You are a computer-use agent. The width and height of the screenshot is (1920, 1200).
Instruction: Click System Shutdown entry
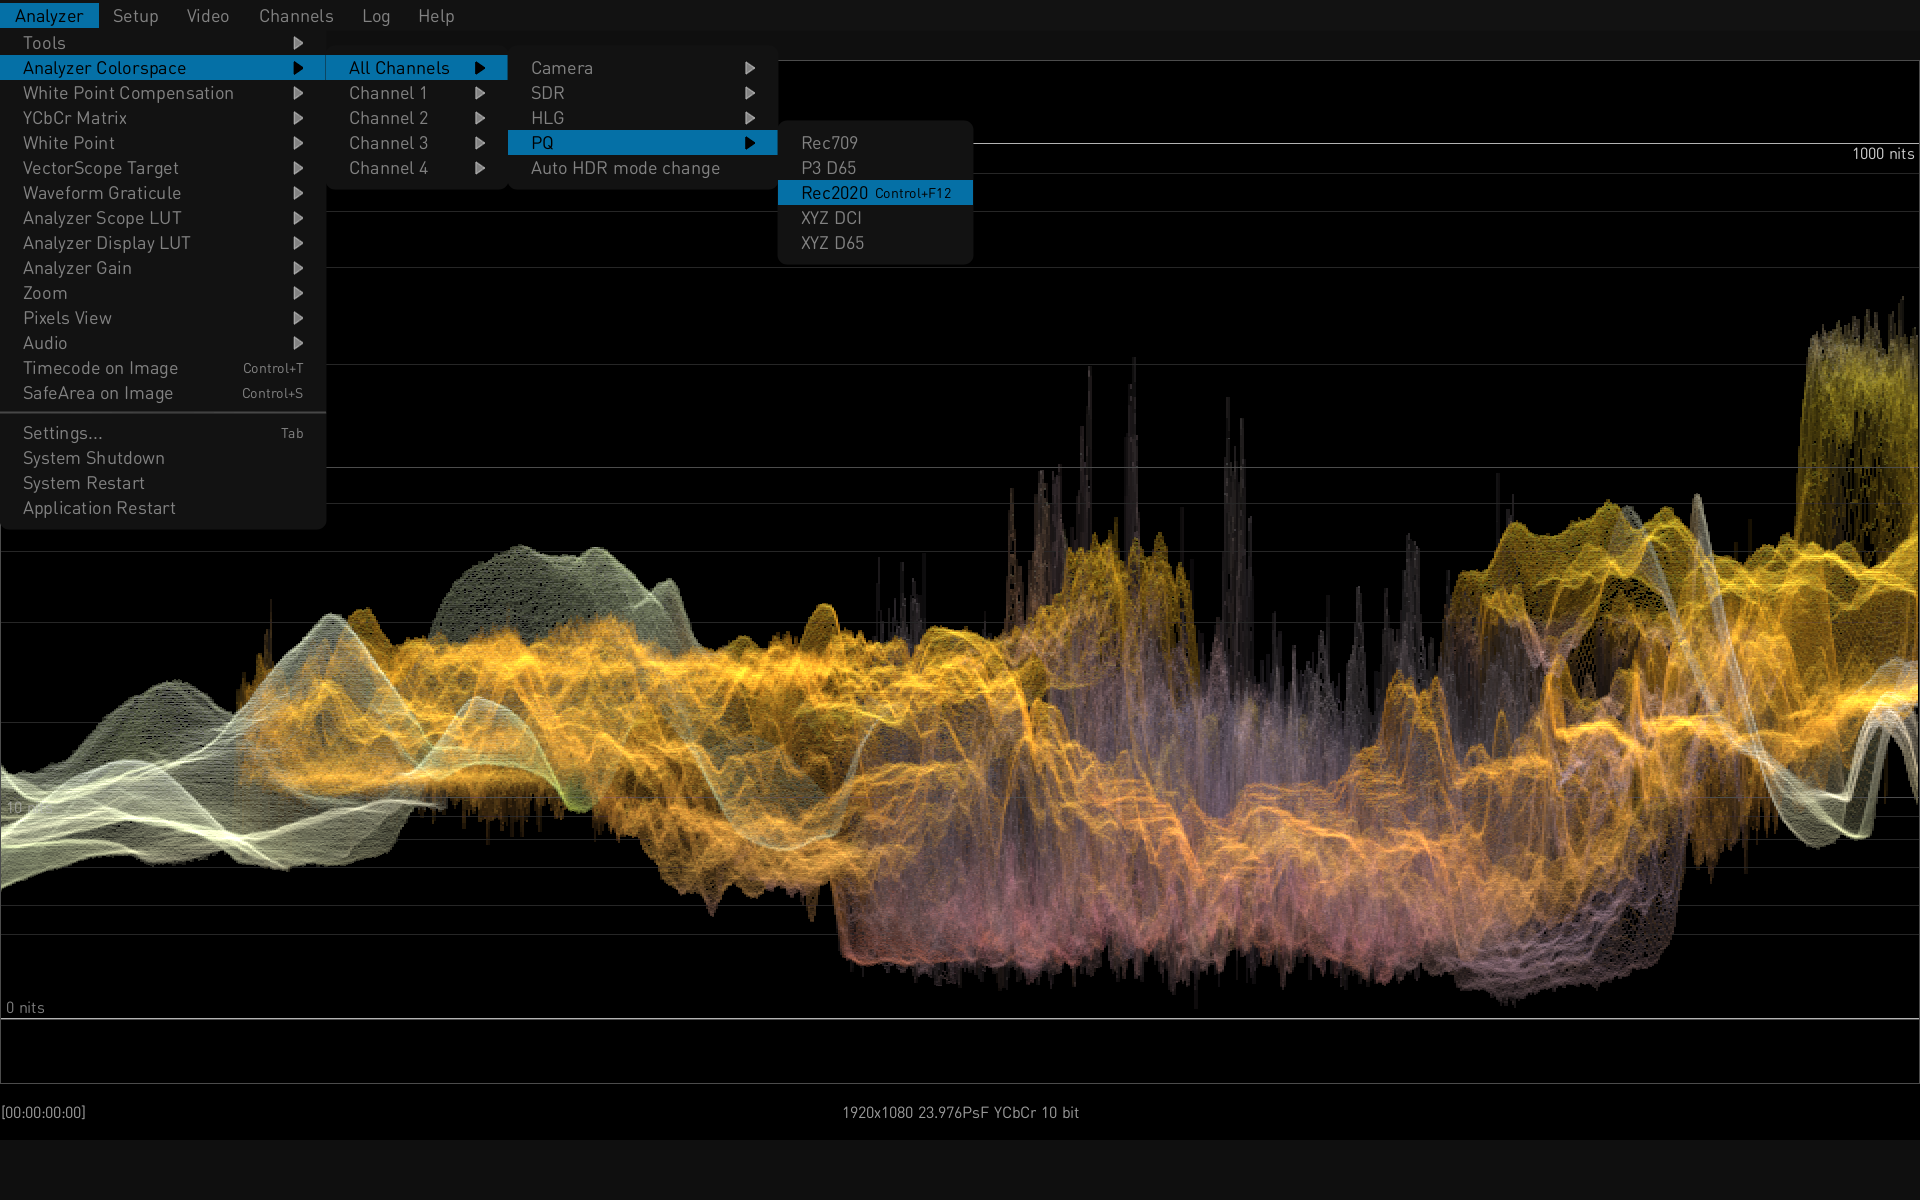94,458
